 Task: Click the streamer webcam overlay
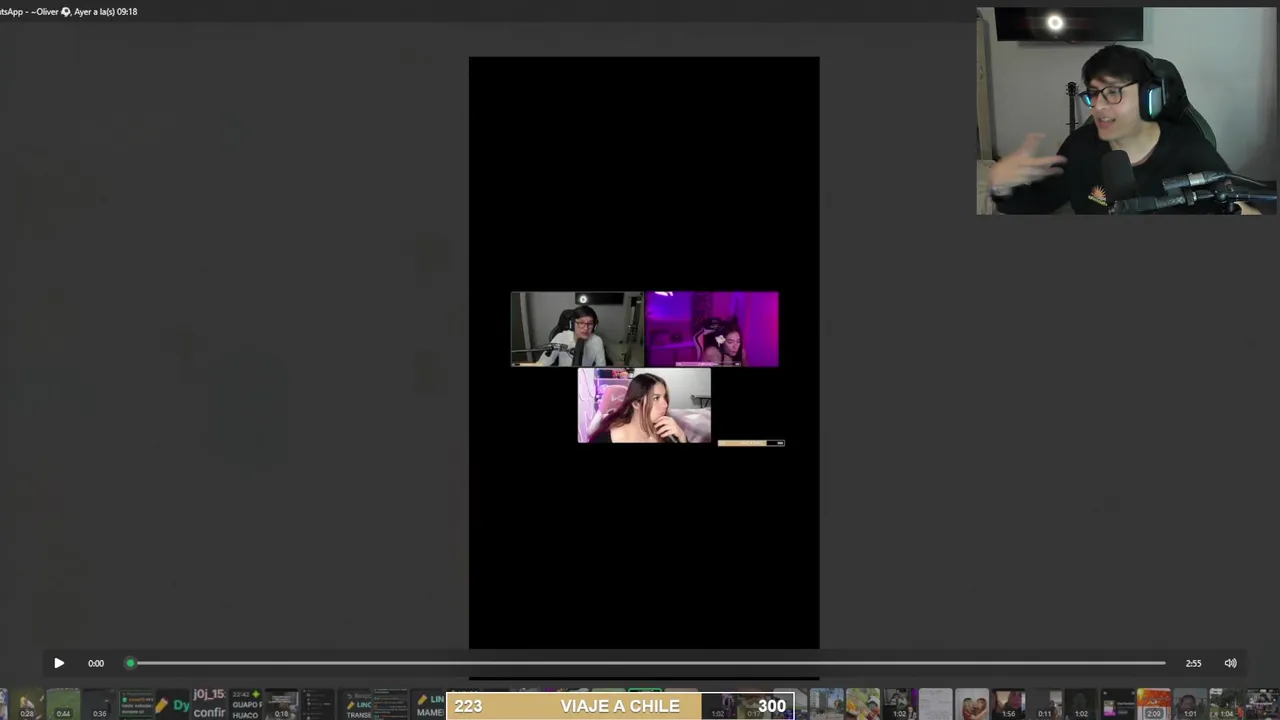tap(1126, 111)
